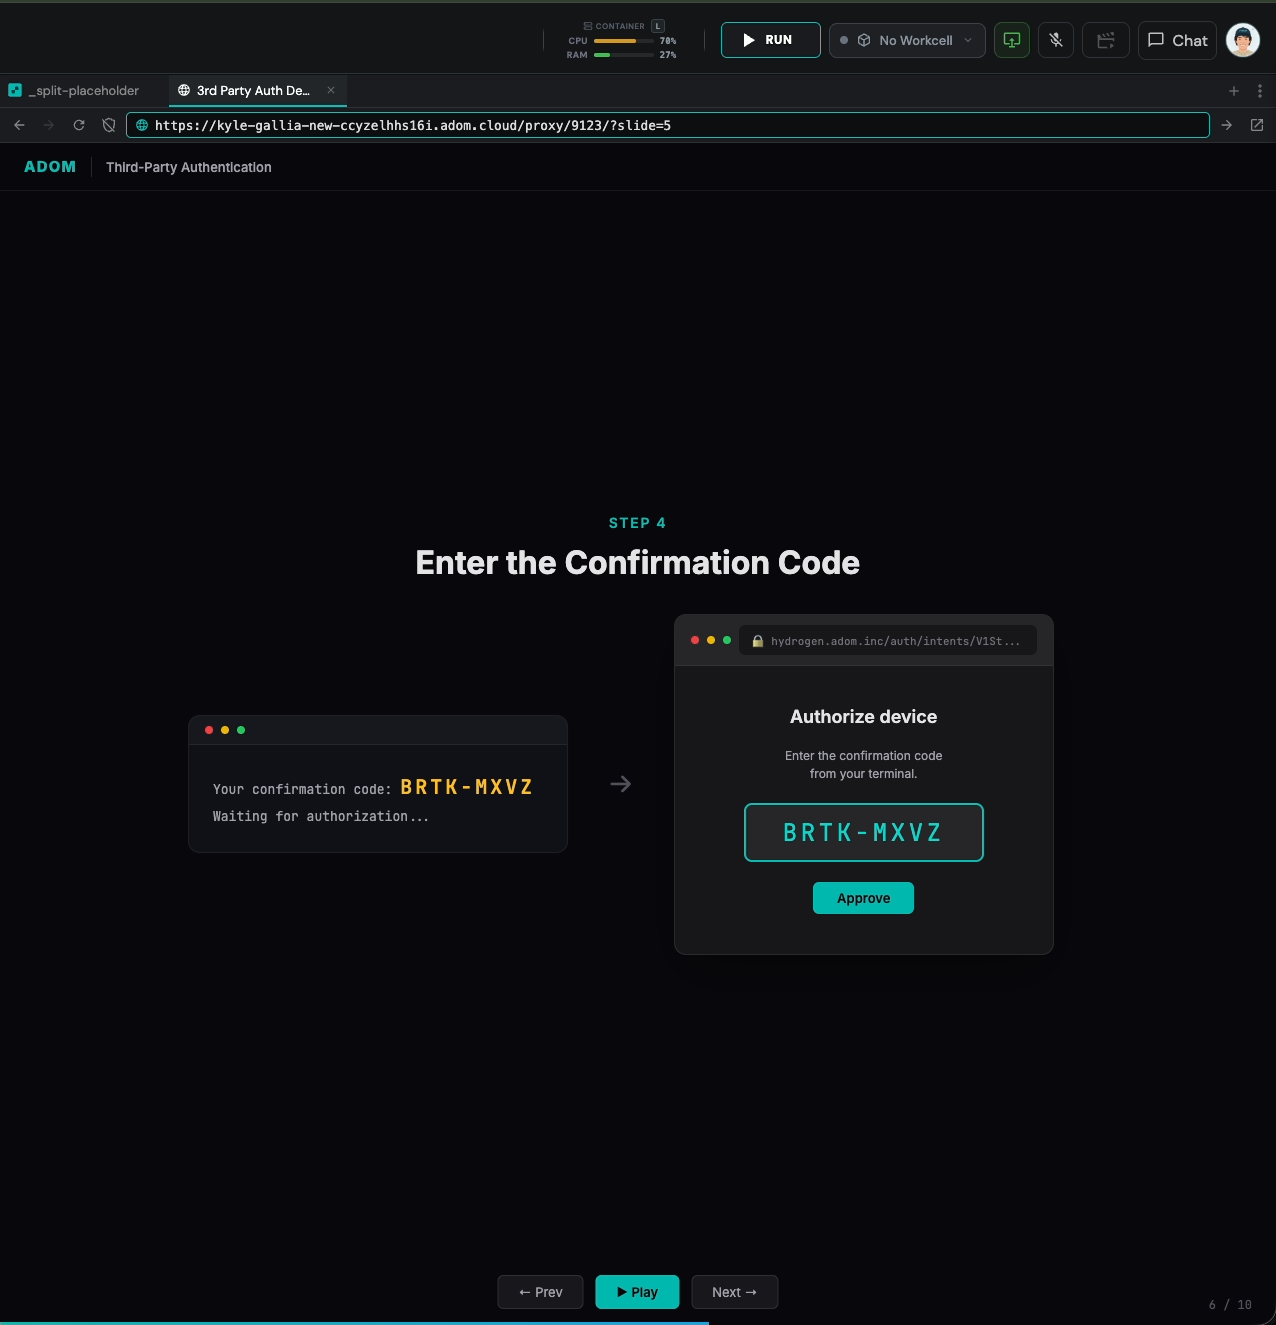This screenshot has width=1276, height=1325.
Task: Go back with browser back arrow
Action: 19,125
